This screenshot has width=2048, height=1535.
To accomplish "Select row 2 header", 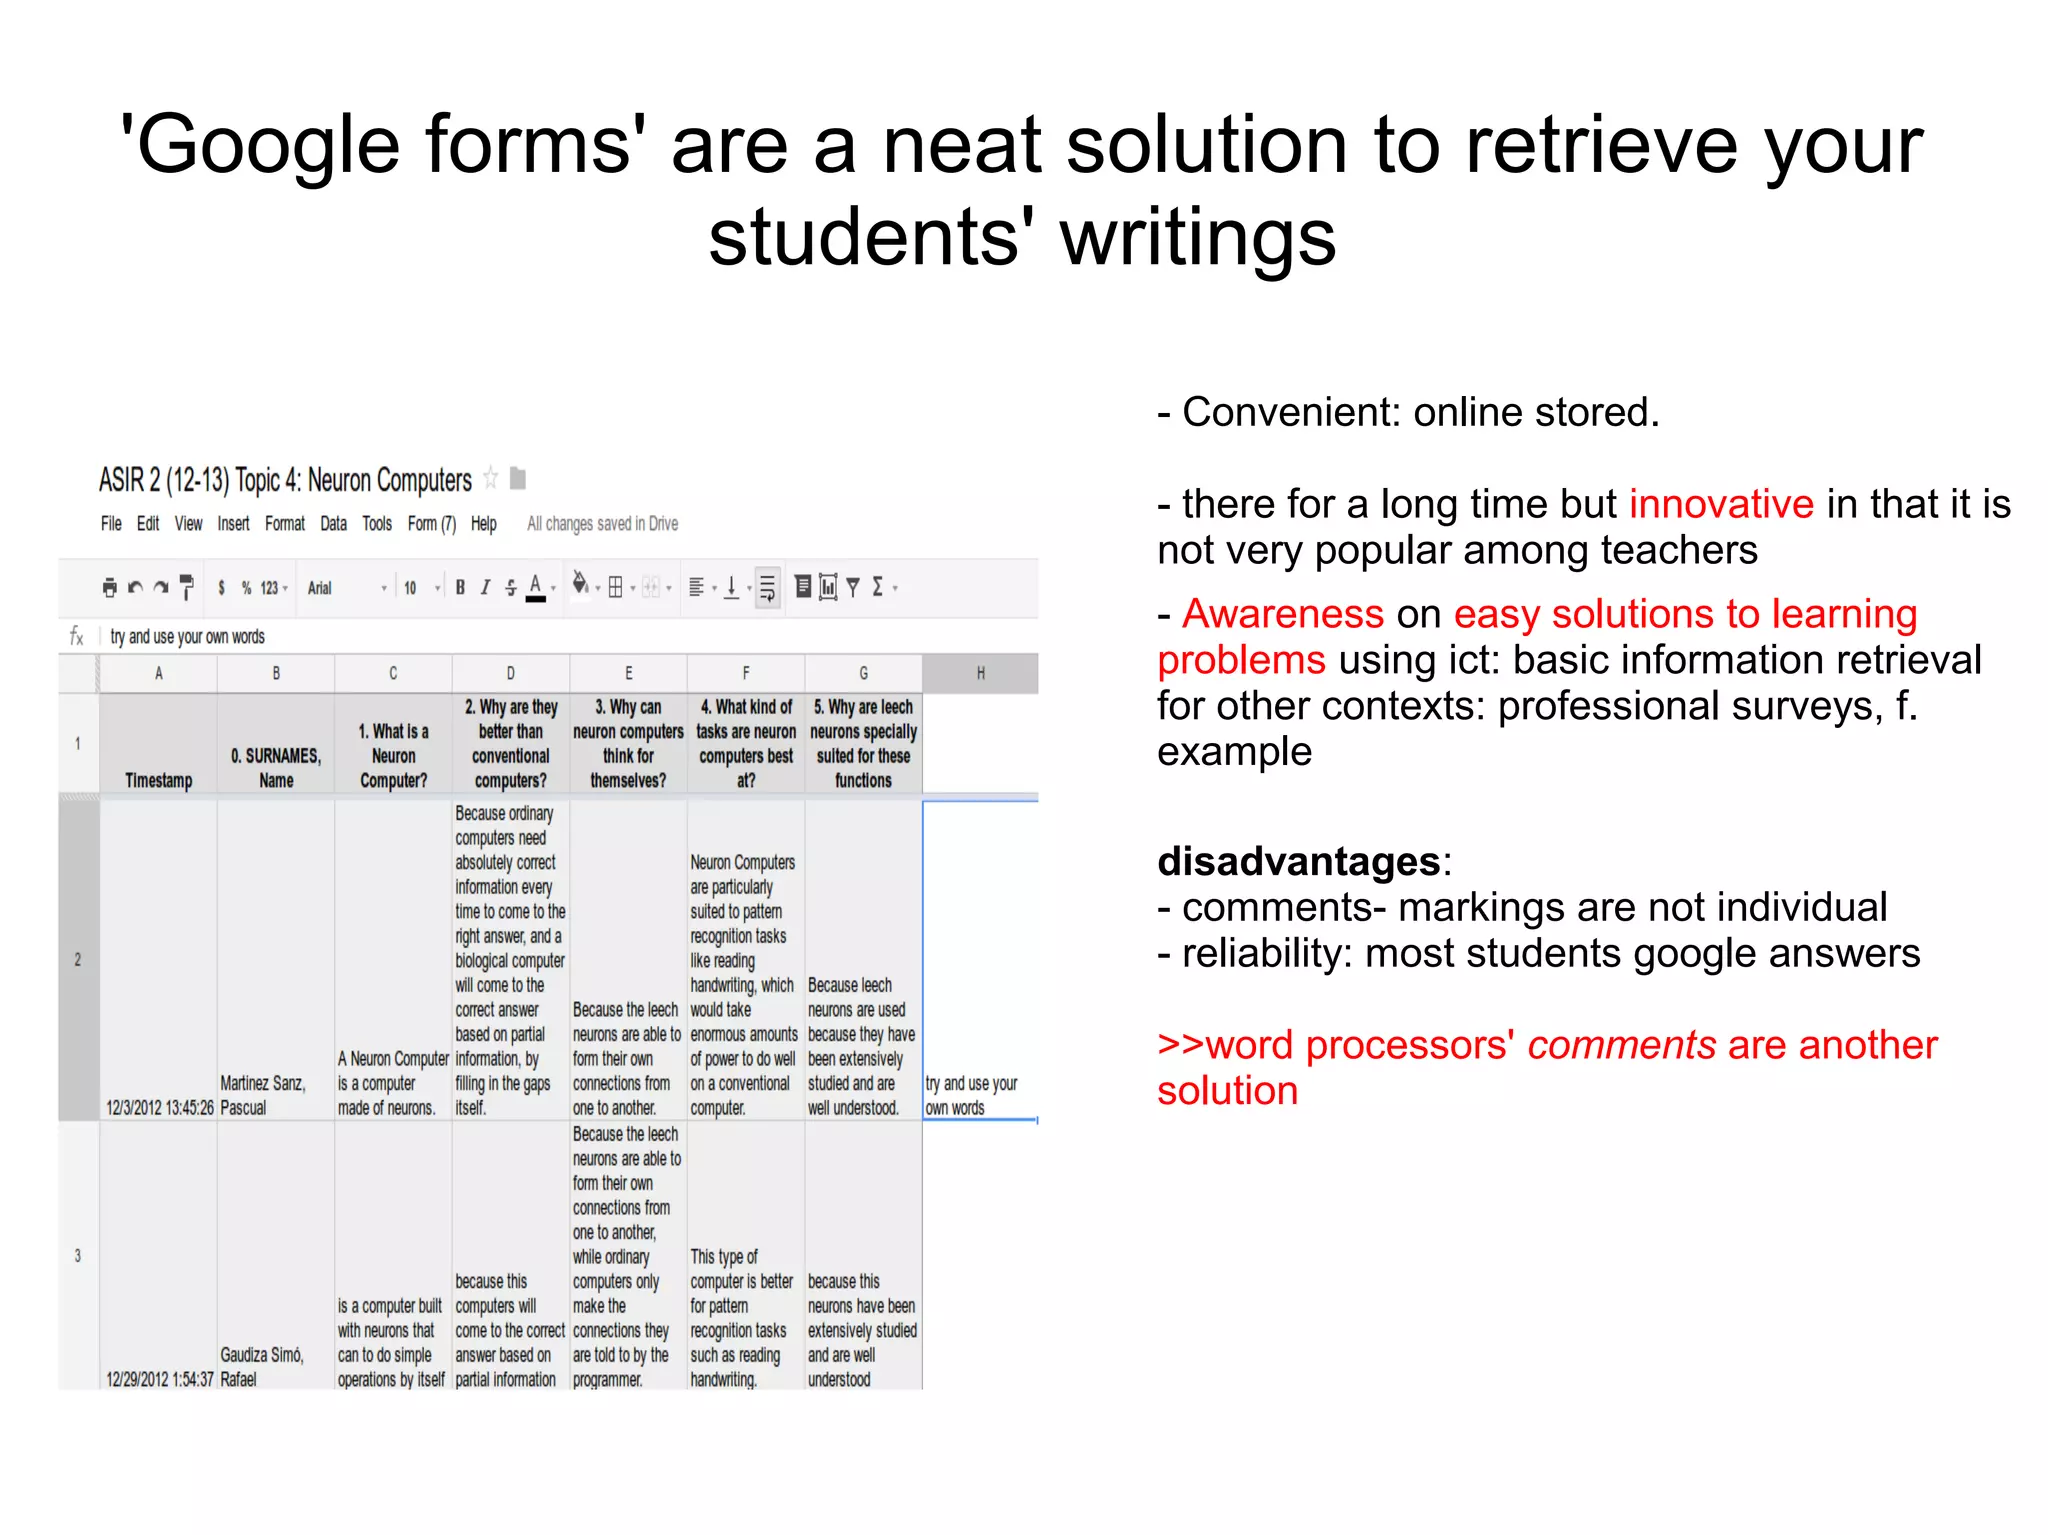I will click(78, 960).
